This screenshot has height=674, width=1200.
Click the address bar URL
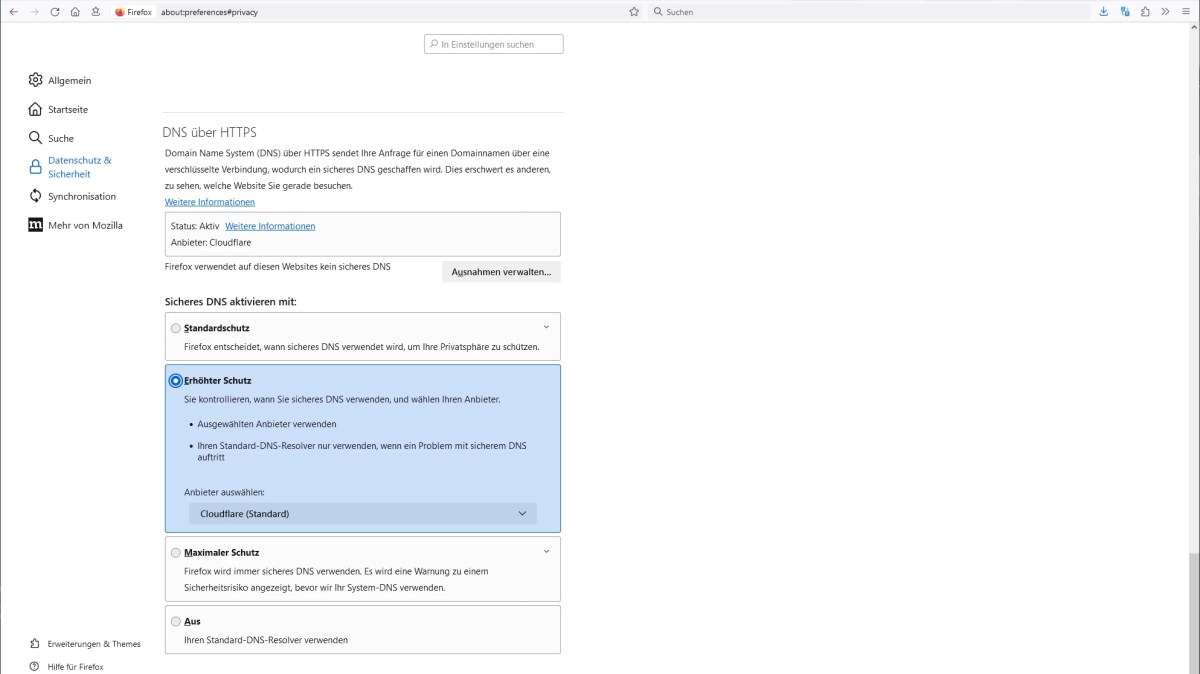(209, 12)
